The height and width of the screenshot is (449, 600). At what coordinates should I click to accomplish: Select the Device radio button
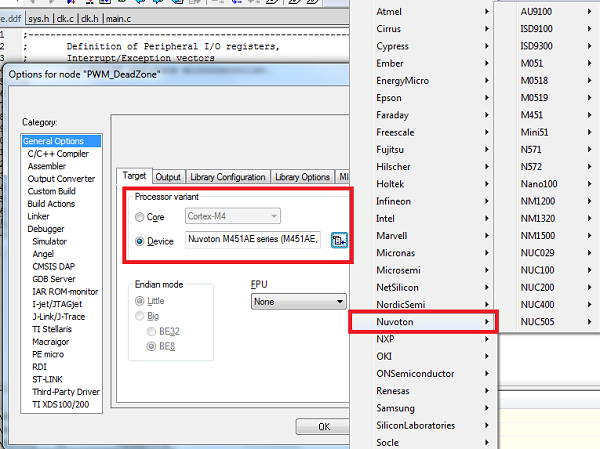(140, 241)
